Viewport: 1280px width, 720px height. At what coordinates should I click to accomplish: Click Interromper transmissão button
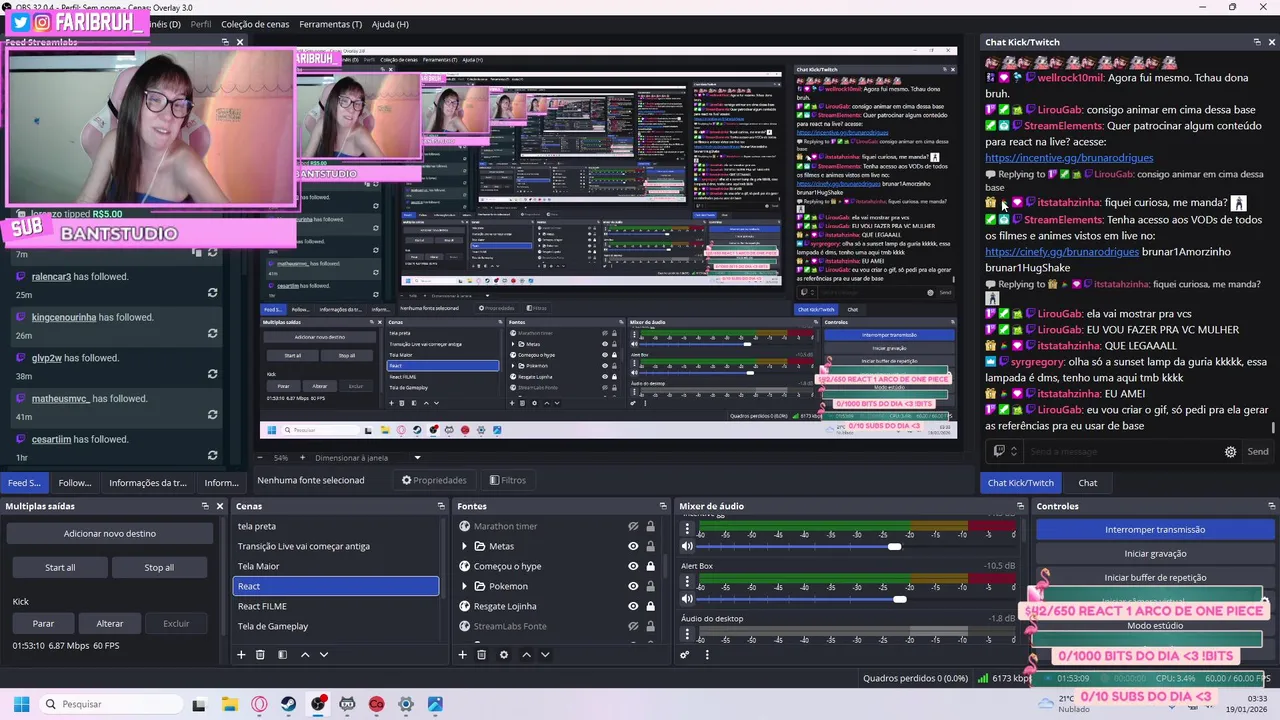tap(1155, 530)
